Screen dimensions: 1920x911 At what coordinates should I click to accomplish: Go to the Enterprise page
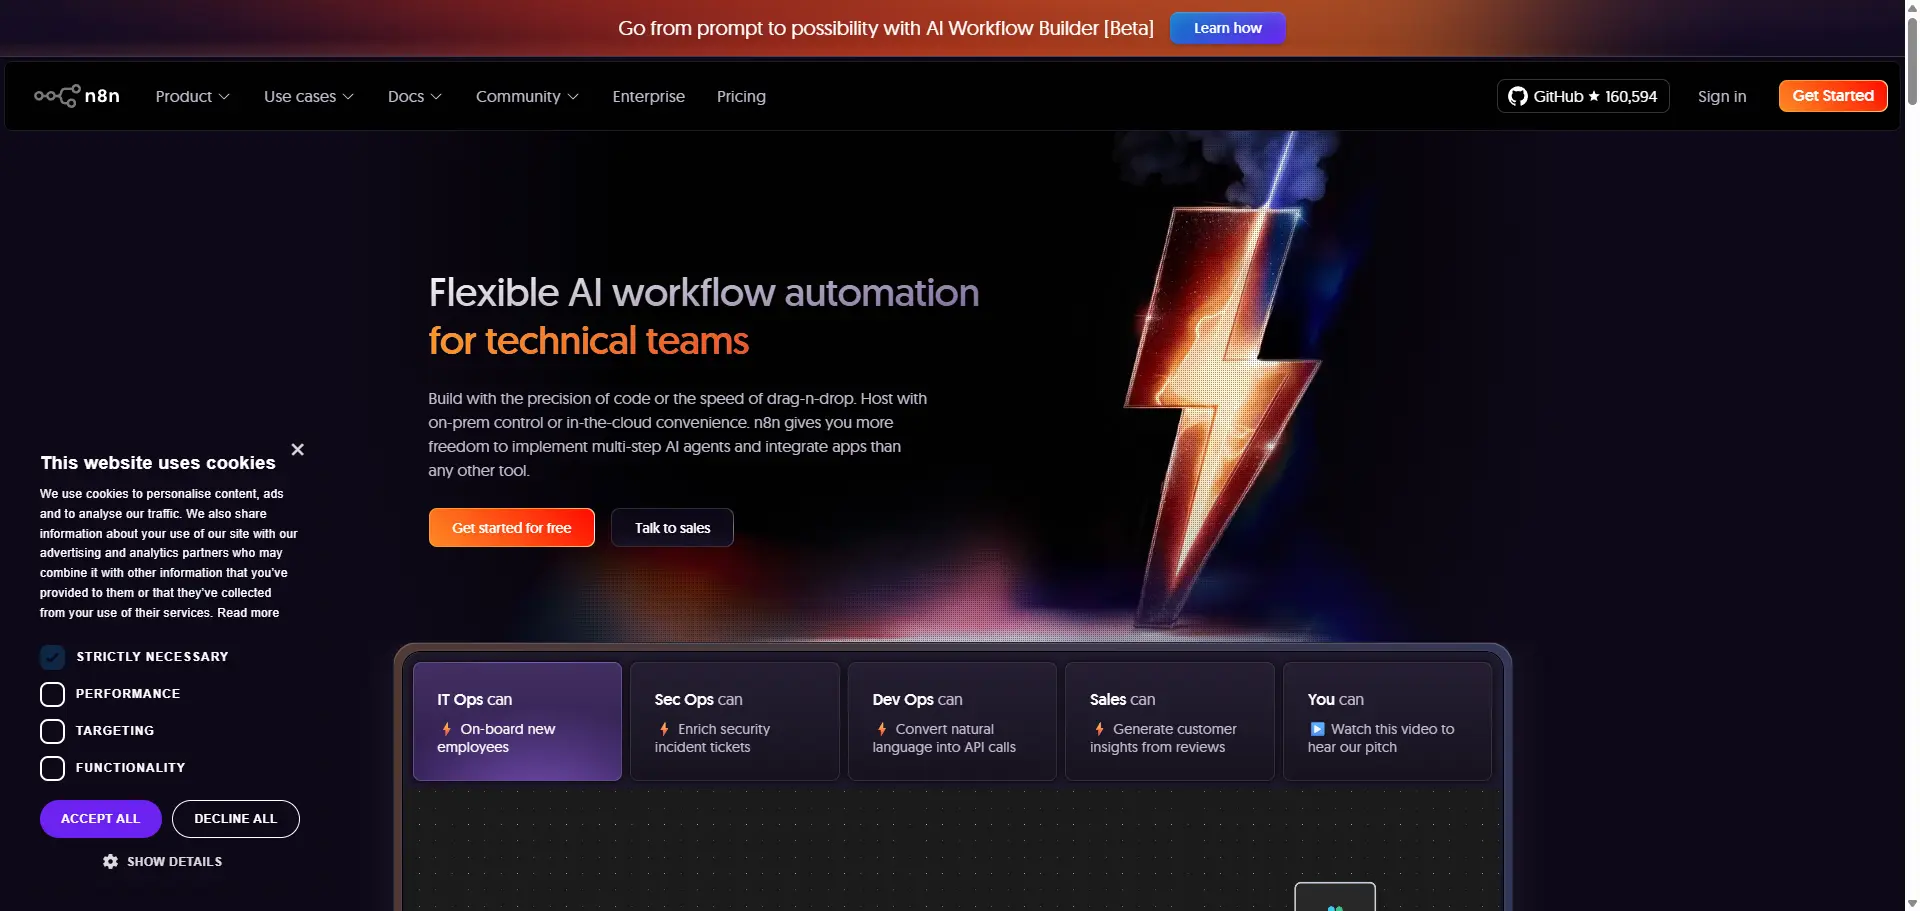pyautogui.click(x=649, y=96)
